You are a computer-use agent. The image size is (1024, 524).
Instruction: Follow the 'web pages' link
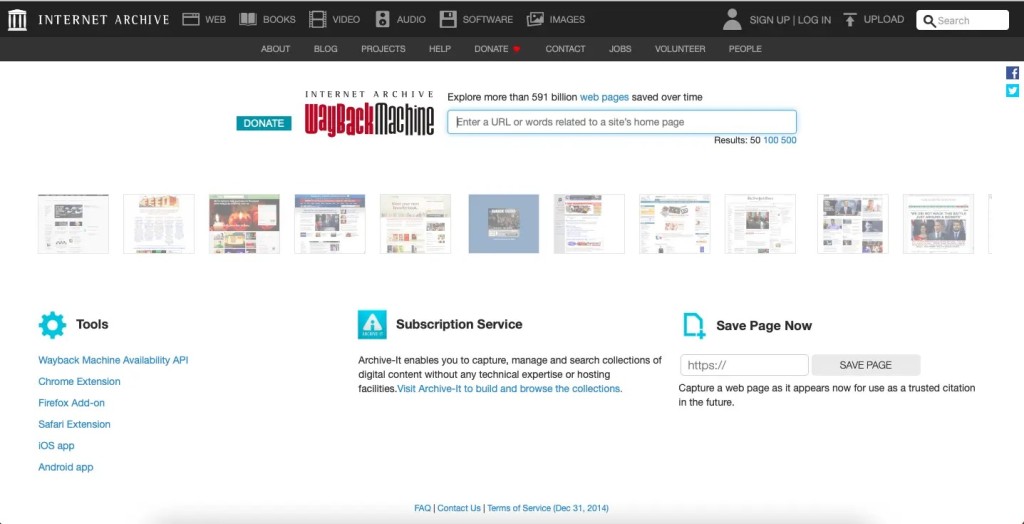tap(604, 97)
